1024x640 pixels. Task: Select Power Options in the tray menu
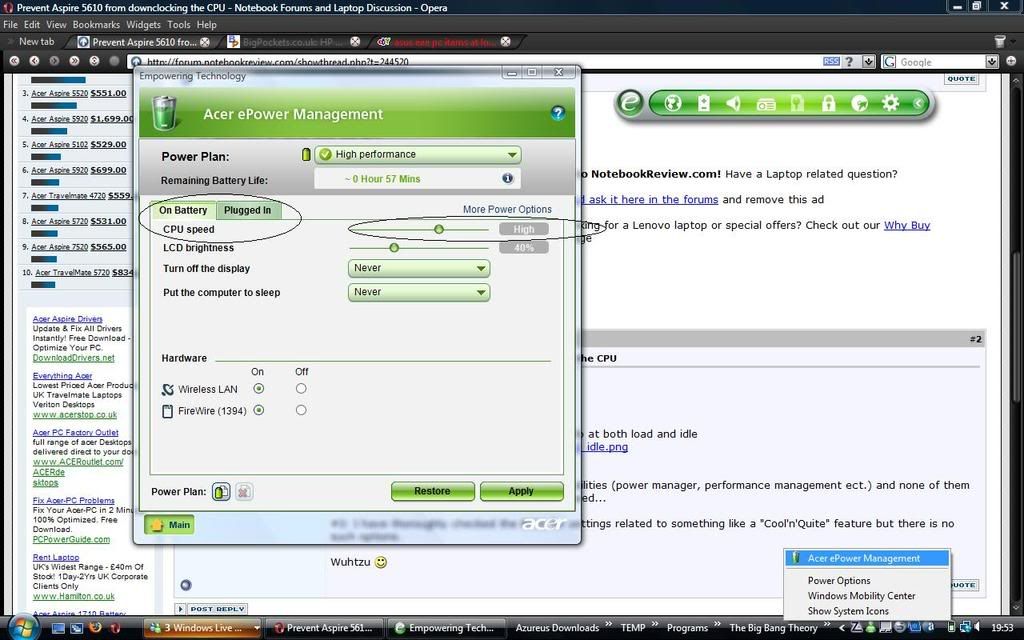(x=839, y=580)
